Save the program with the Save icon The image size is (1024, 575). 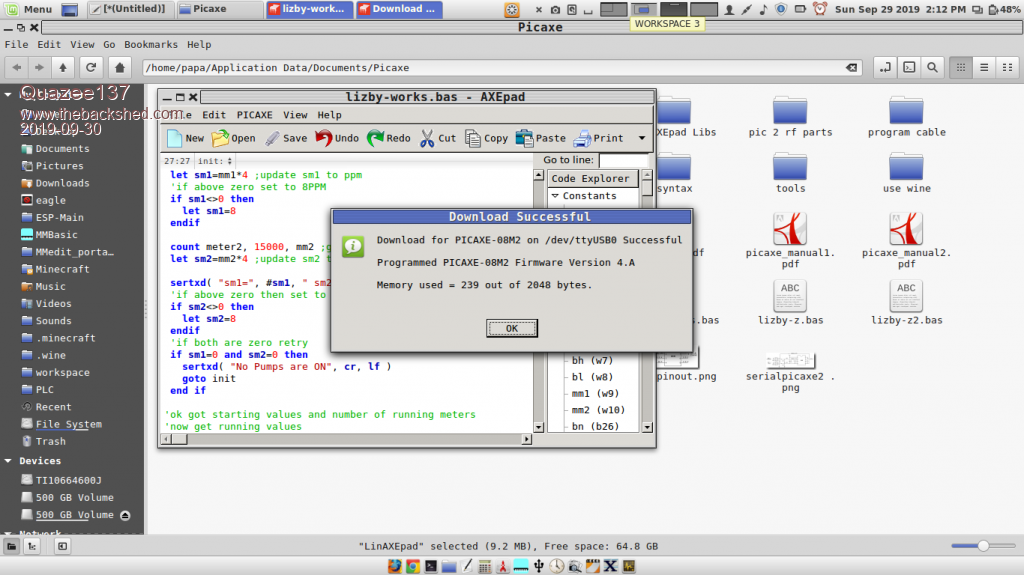pos(285,138)
